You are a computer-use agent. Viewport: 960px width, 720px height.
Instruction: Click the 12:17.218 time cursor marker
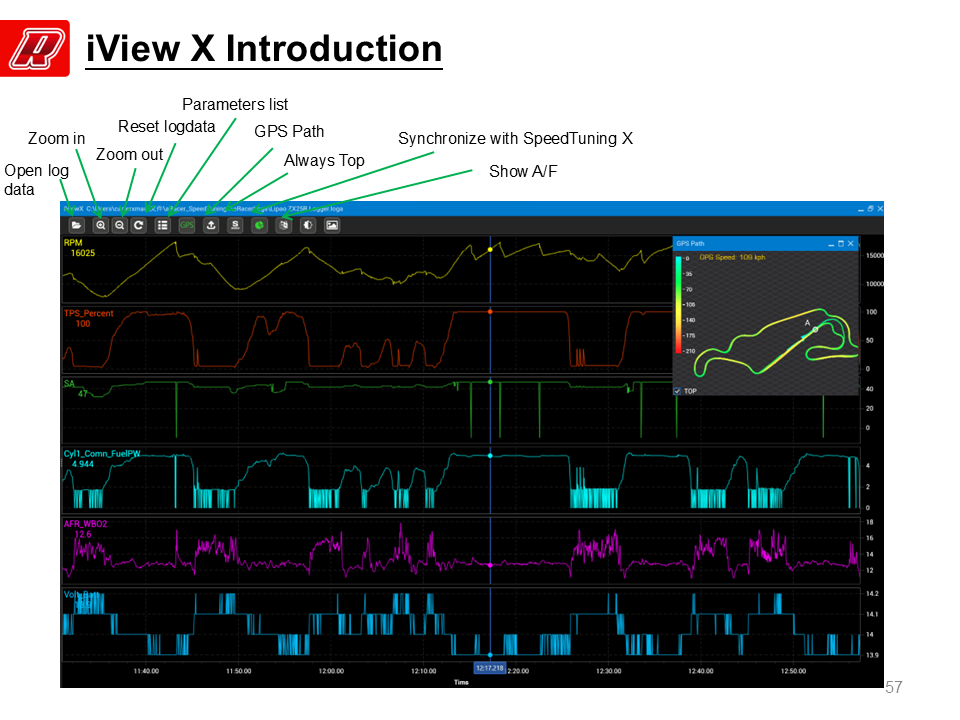pyautogui.click(x=490, y=668)
